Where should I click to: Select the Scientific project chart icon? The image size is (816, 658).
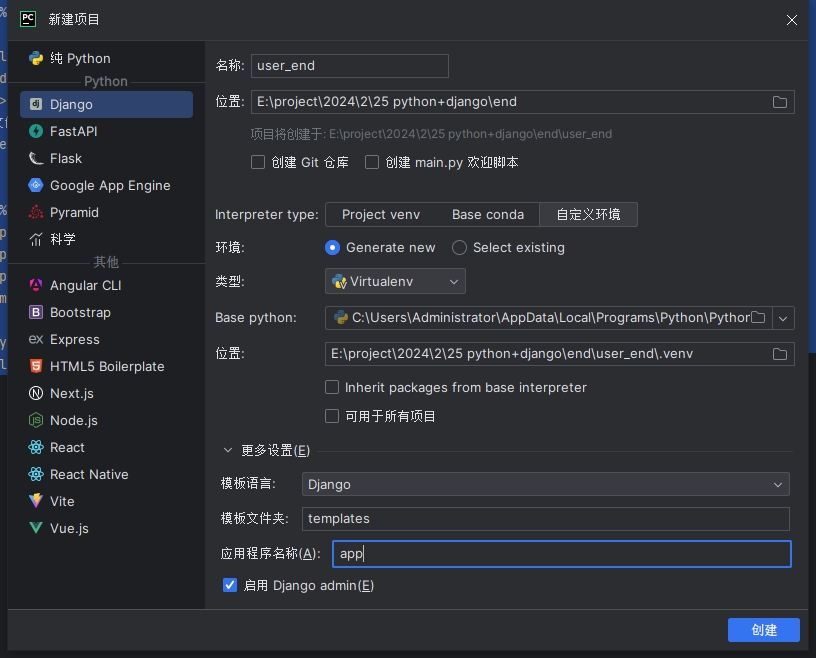click(36, 239)
